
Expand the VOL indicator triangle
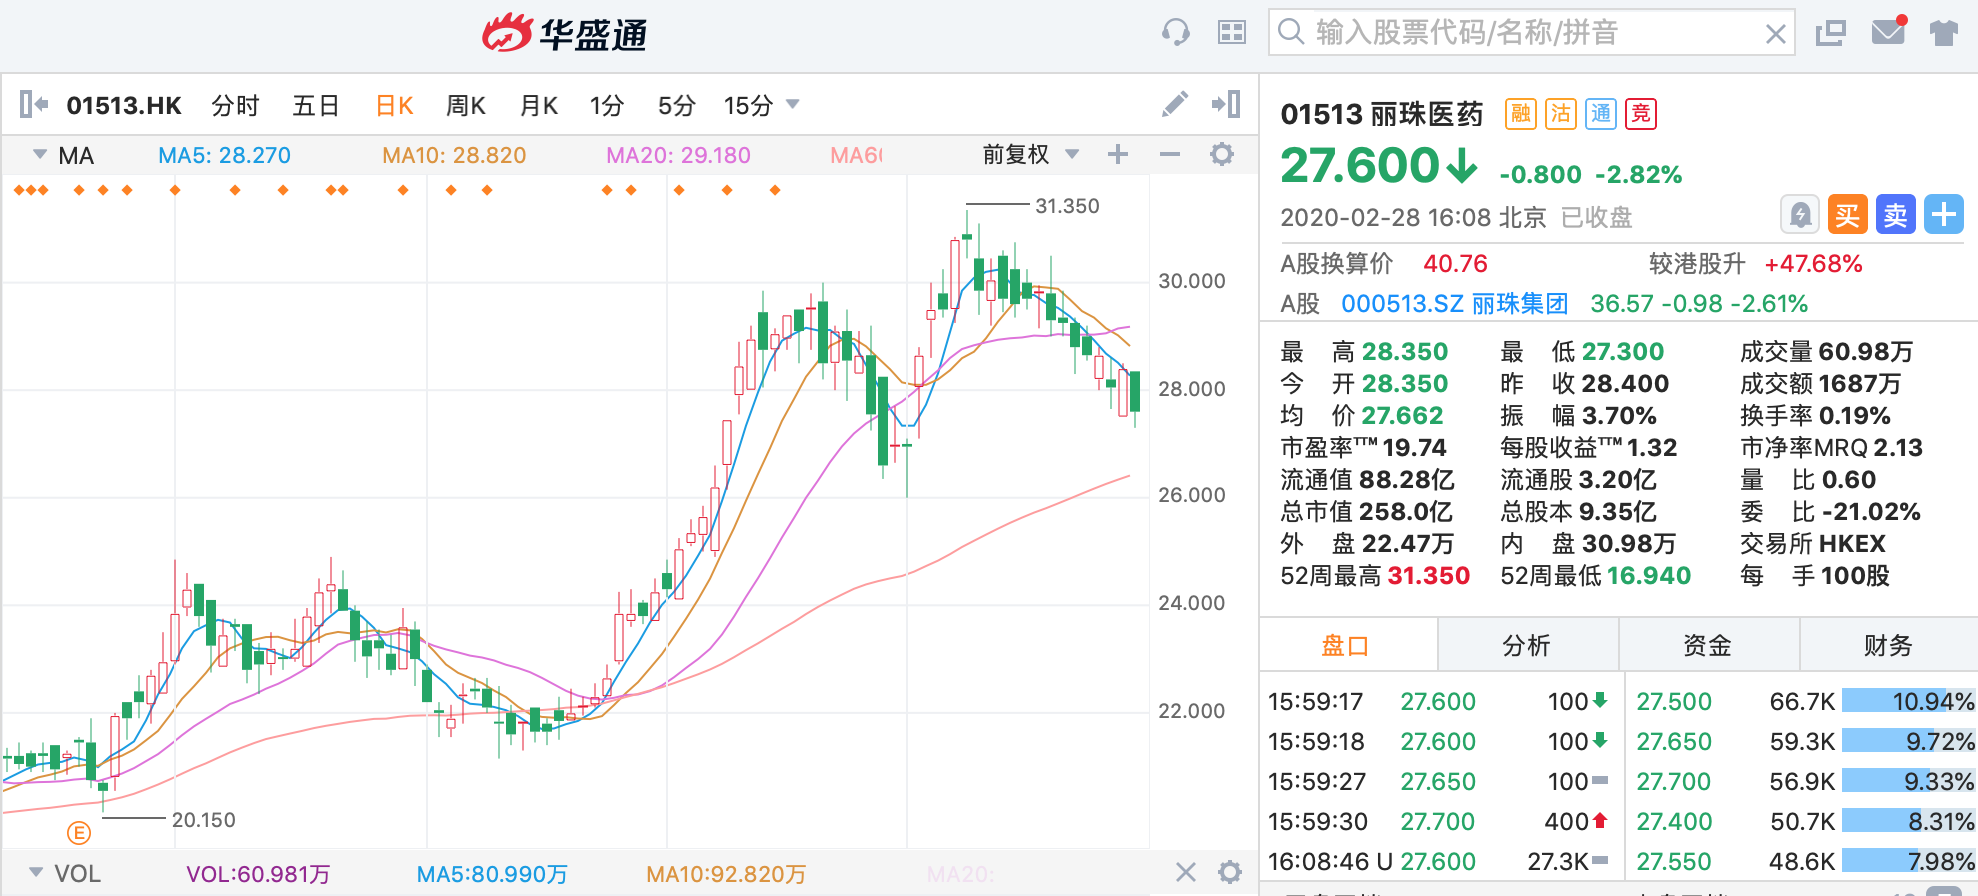[x=37, y=873]
